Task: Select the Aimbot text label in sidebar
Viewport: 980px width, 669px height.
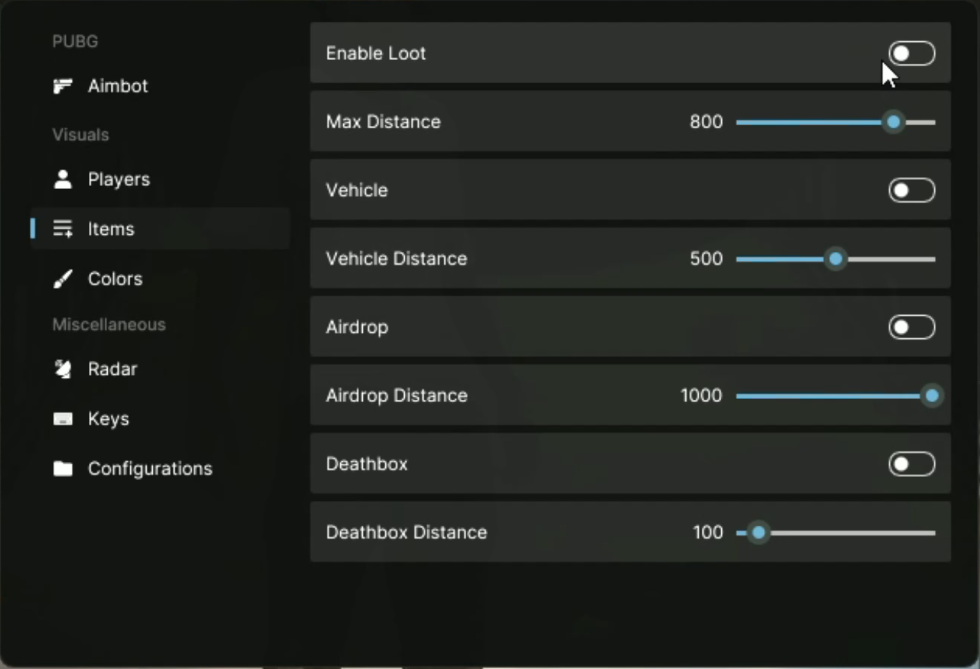Action: tap(118, 86)
